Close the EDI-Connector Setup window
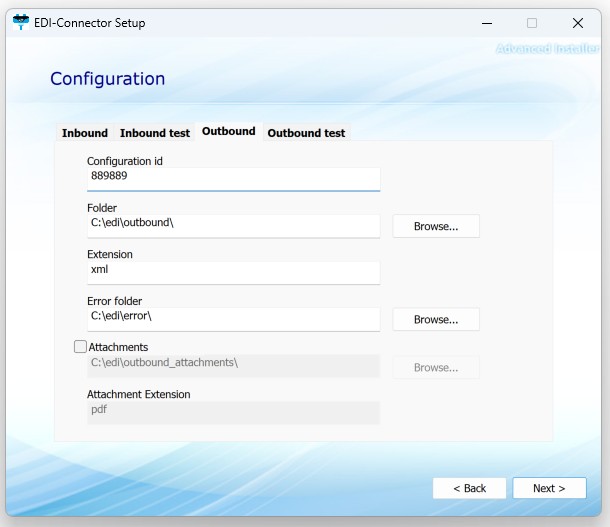Image resolution: width=610 pixels, height=527 pixels. pyautogui.click(x=578, y=23)
